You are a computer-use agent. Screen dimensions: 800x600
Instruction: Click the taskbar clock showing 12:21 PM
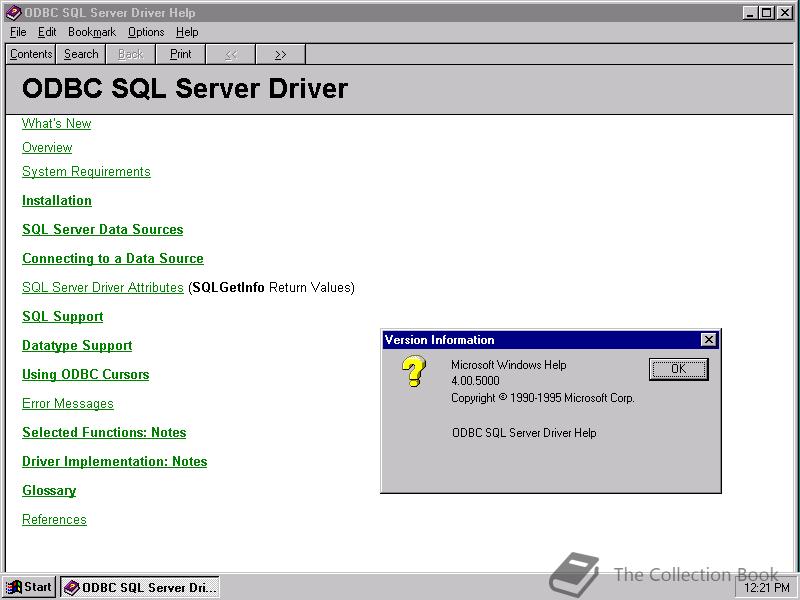click(767, 588)
